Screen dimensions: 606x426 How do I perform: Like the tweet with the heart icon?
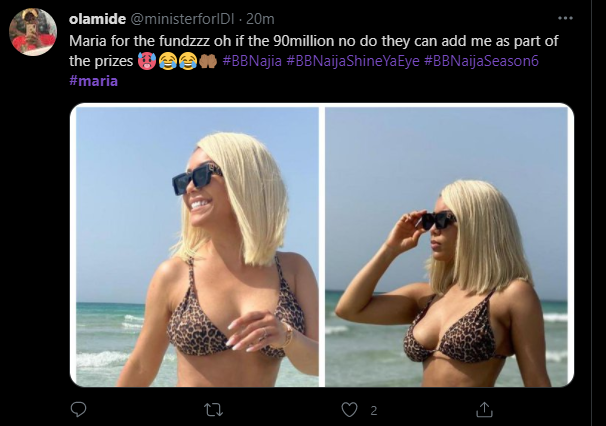[349, 410]
